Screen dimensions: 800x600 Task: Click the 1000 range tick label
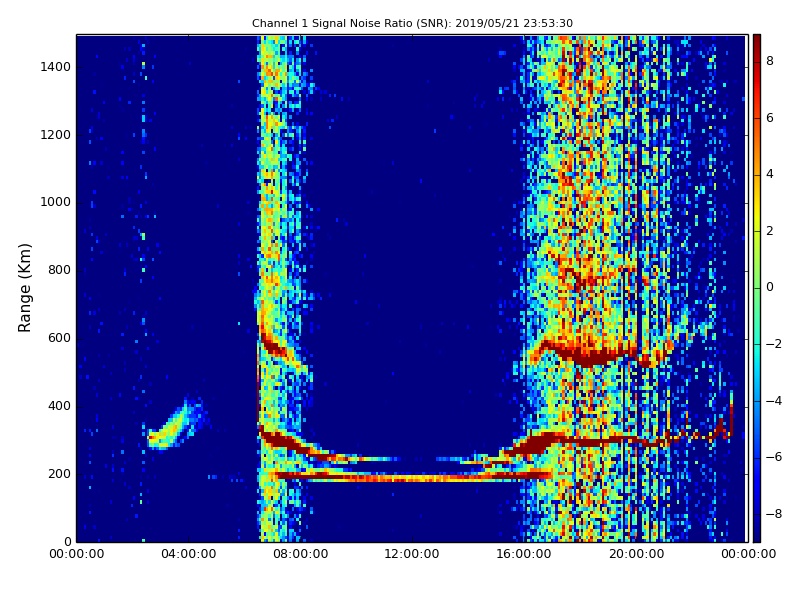pos(56,202)
